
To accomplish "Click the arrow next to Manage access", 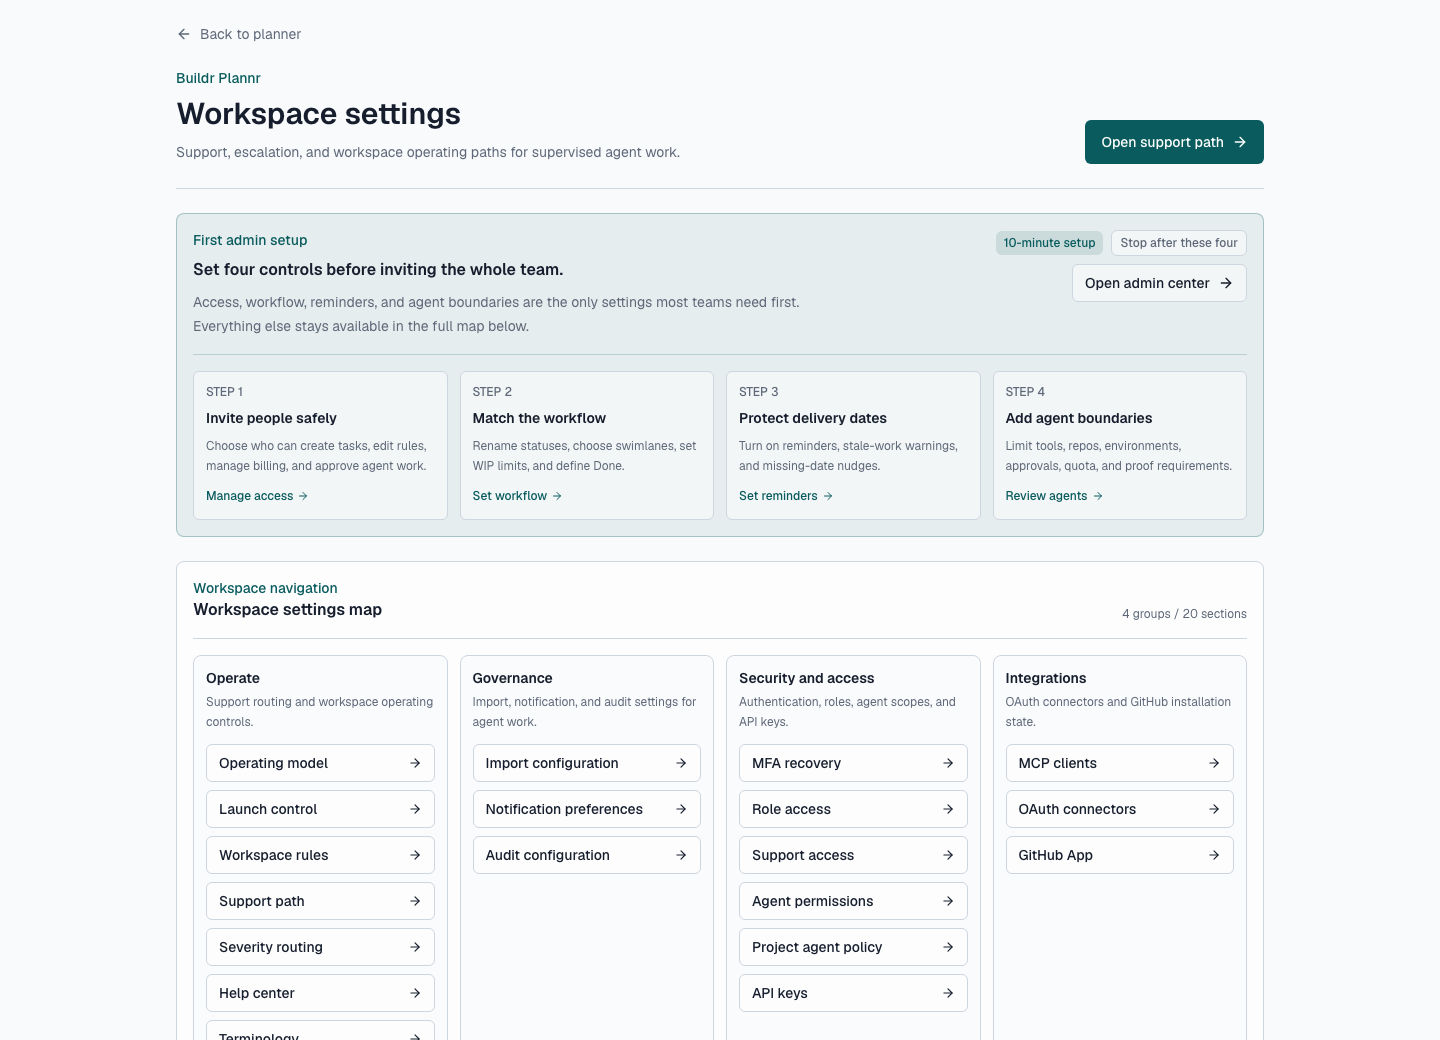I will [x=303, y=496].
